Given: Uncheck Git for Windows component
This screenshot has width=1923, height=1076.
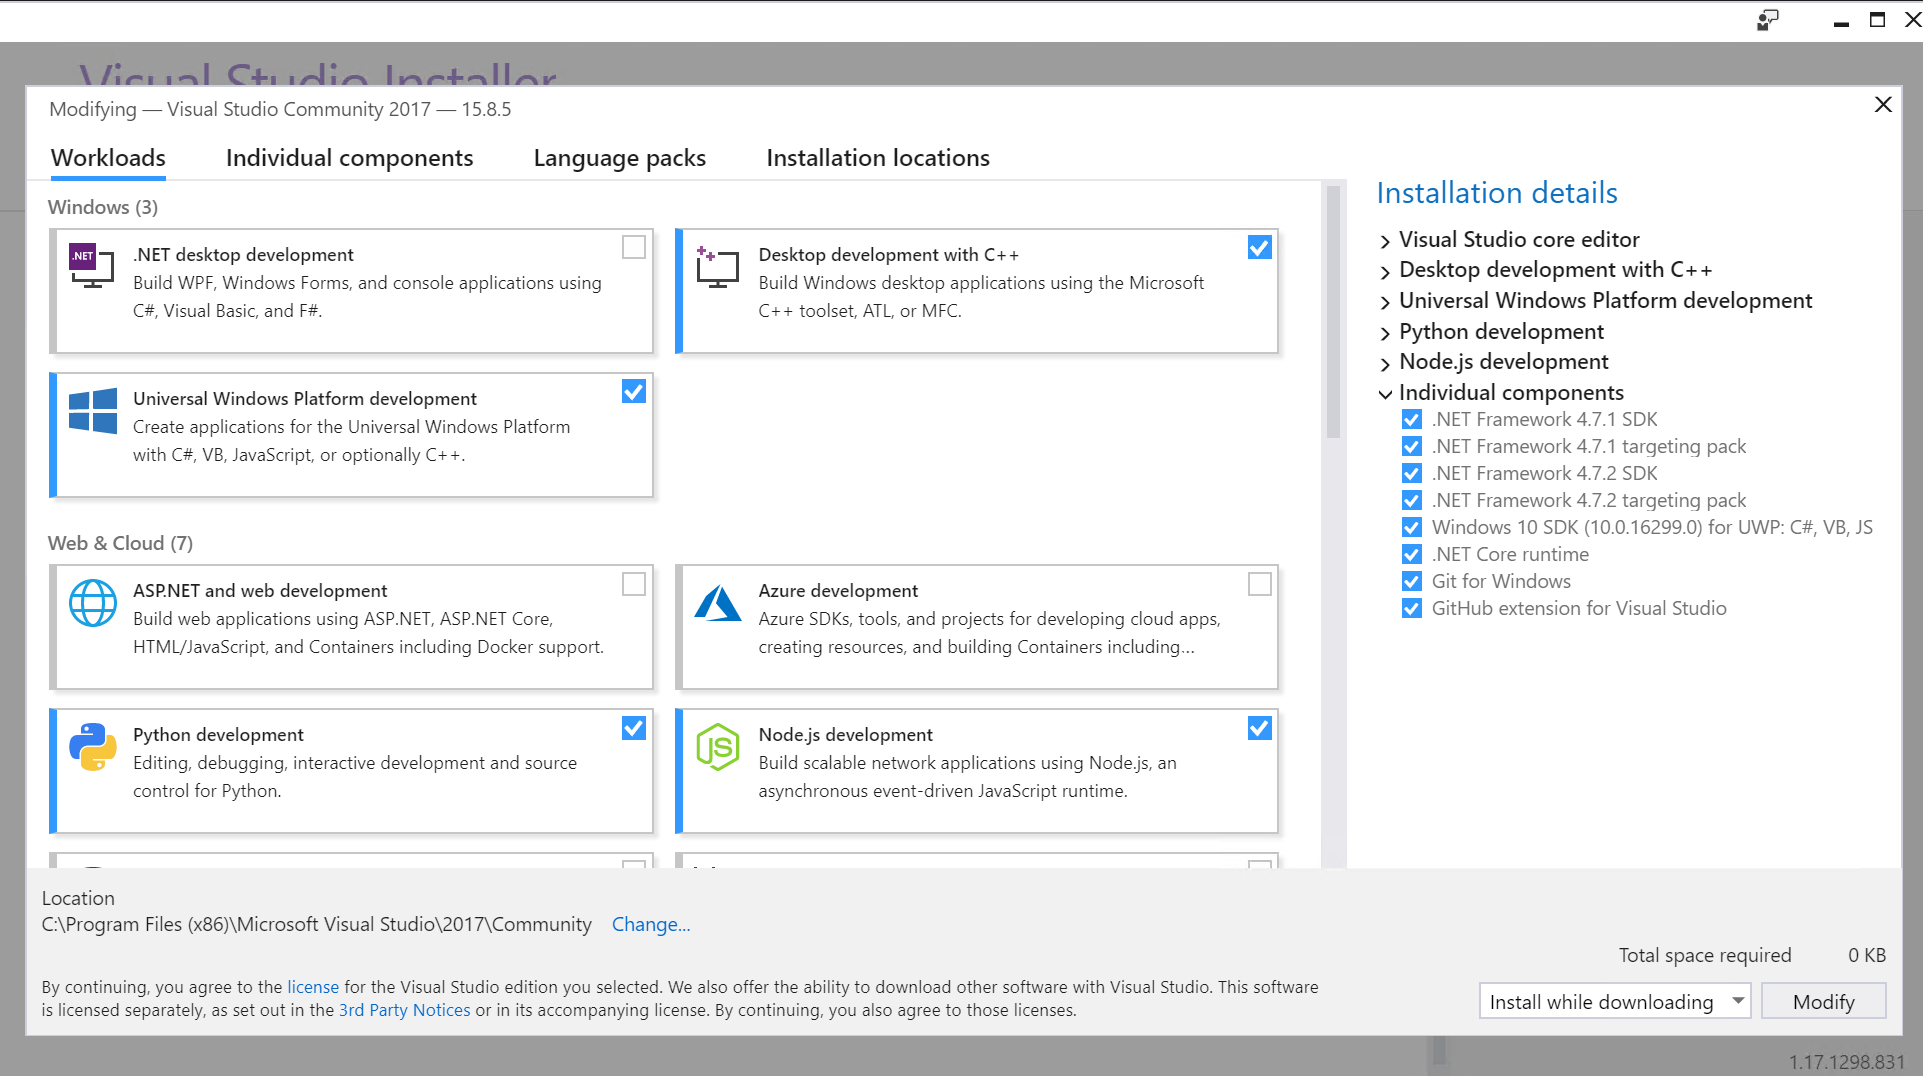Looking at the screenshot, I should pos(1412,581).
